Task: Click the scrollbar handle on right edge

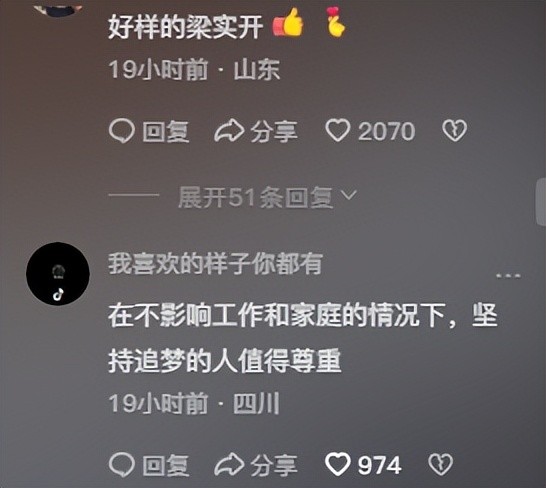Action: pyautogui.click(x=541, y=202)
